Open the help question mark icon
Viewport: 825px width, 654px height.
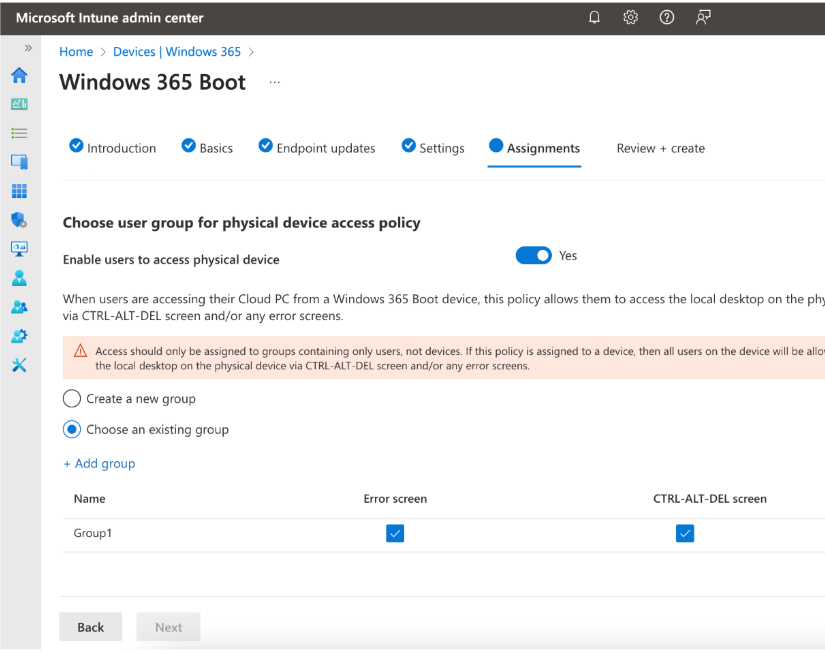pyautogui.click(x=667, y=18)
